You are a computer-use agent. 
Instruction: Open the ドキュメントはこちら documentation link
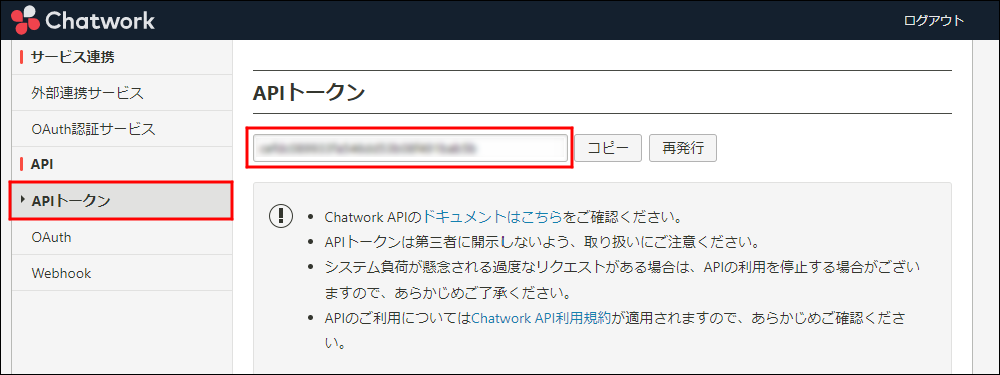pos(492,217)
